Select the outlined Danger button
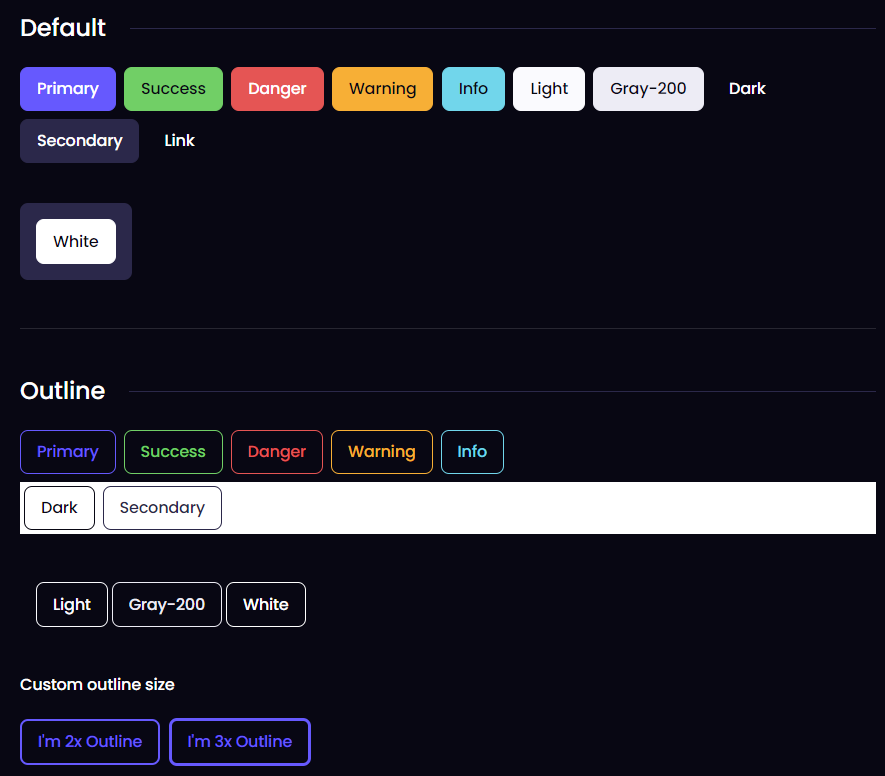Image resolution: width=885 pixels, height=776 pixels. [277, 452]
